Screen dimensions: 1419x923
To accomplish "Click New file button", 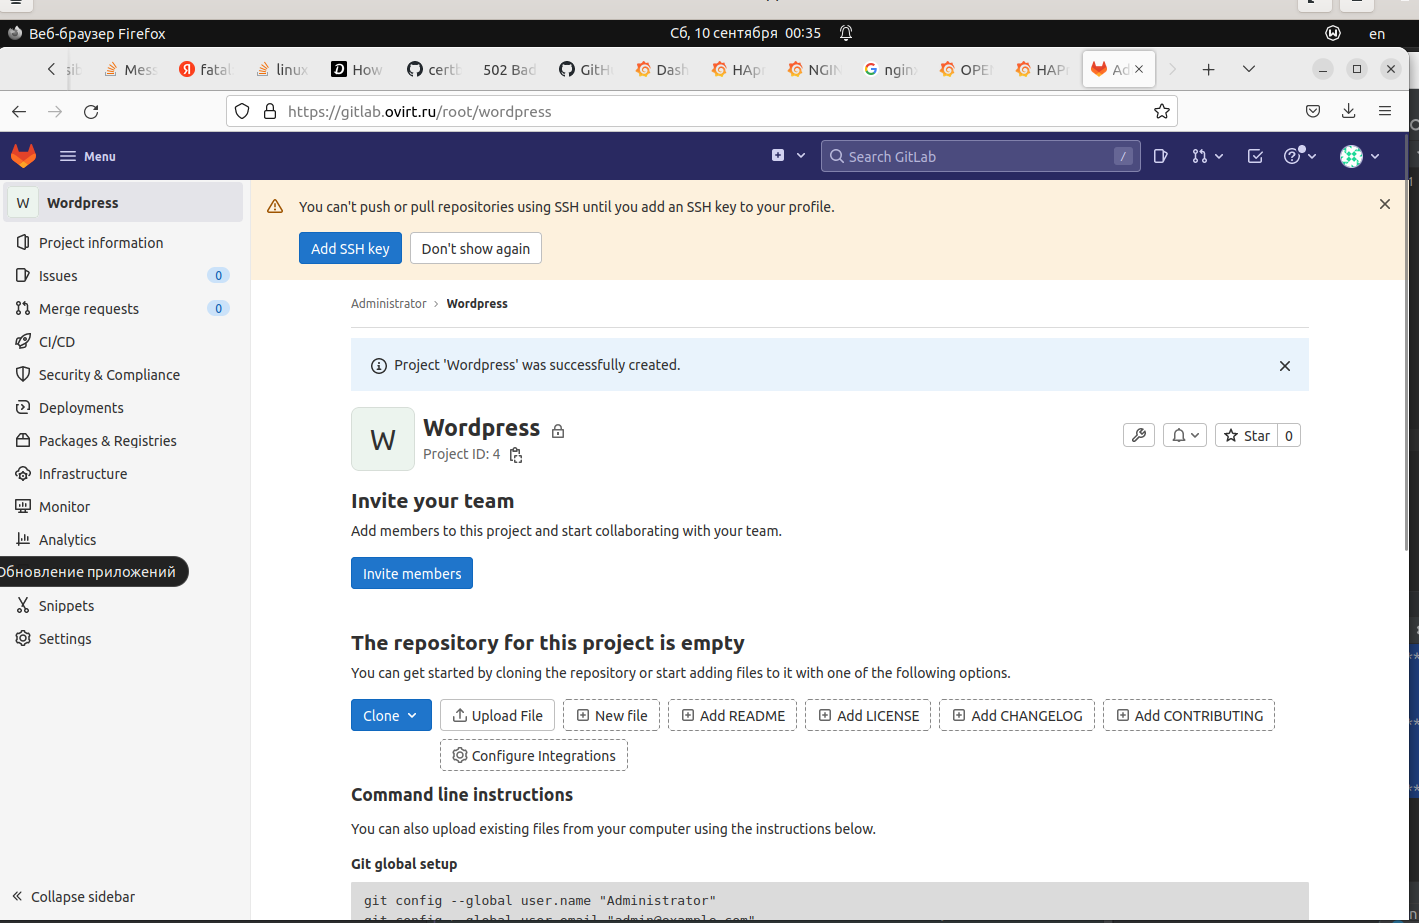I will [612, 715].
